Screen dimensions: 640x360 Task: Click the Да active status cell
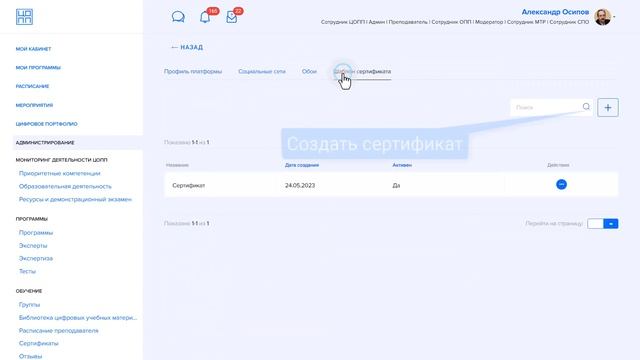[x=396, y=185]
